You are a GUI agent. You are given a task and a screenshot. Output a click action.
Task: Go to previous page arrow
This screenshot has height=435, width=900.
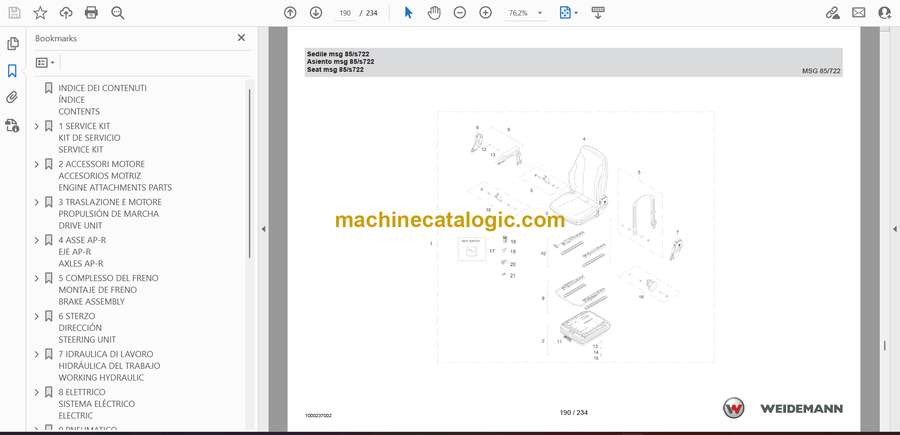pos(290,13)
